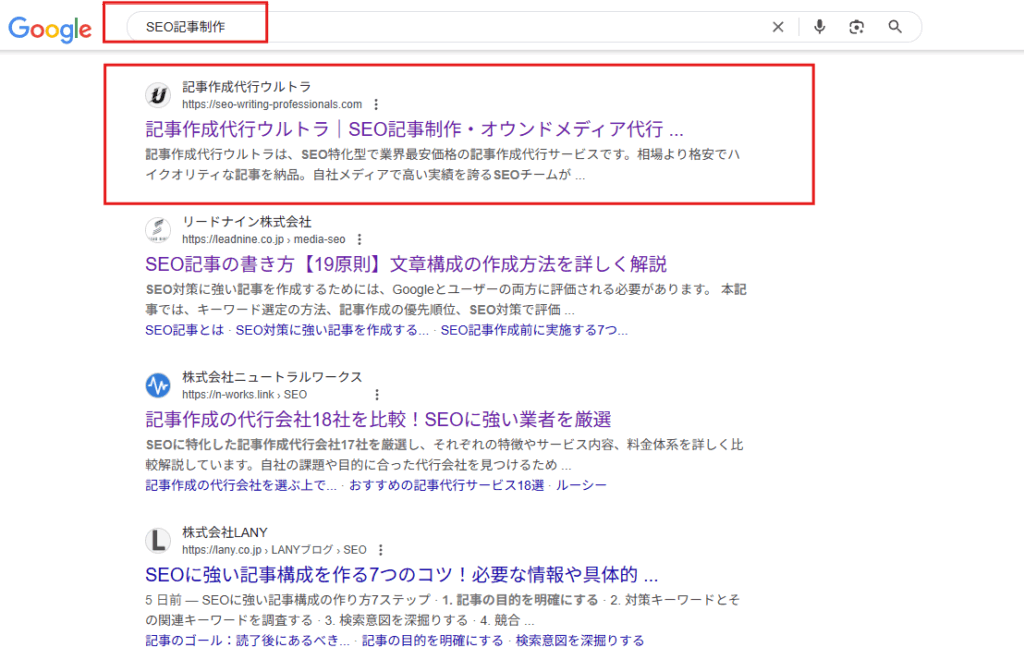Clear the search box with X icon

[x=778, y=27]
